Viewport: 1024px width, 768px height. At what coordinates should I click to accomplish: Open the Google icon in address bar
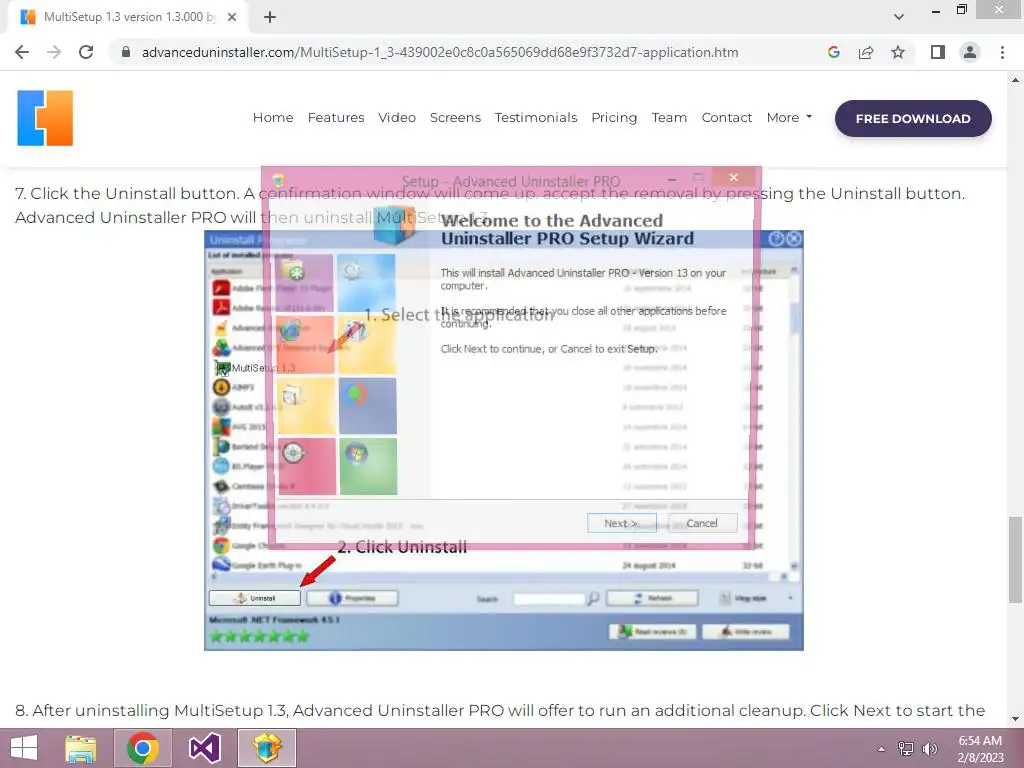pos(833,52)
